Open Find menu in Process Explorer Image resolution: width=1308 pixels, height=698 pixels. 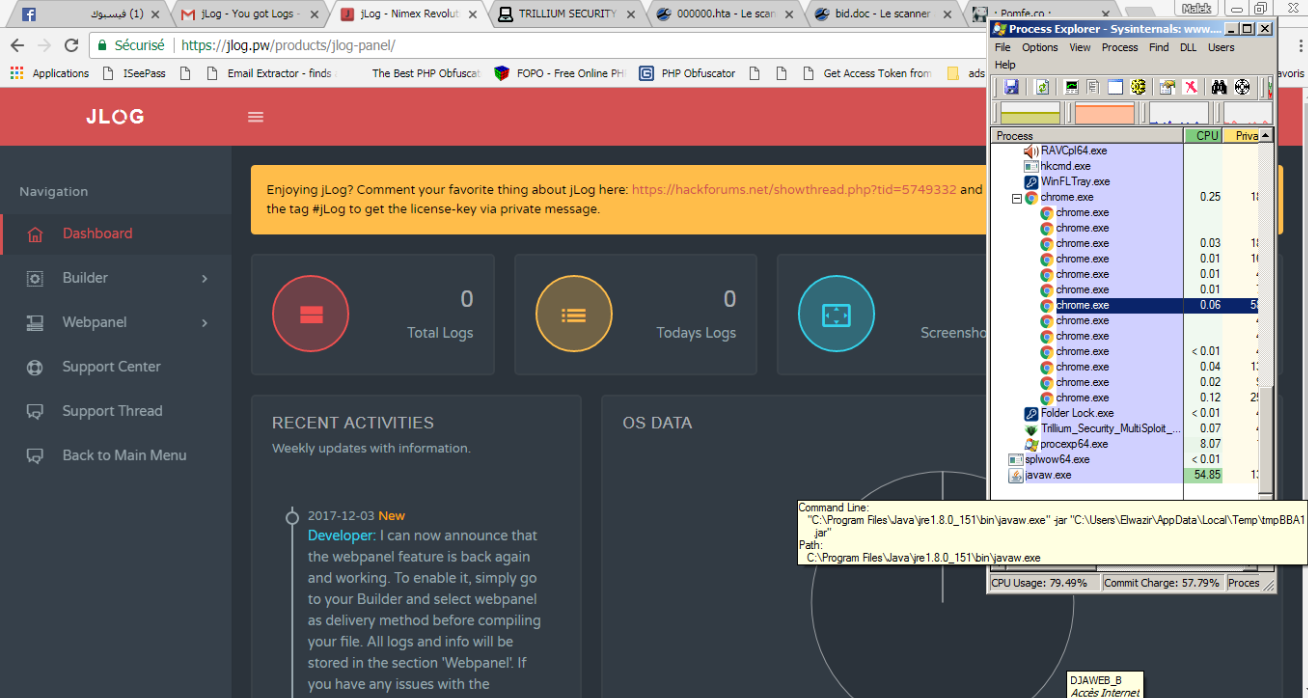pos(1159,47)
